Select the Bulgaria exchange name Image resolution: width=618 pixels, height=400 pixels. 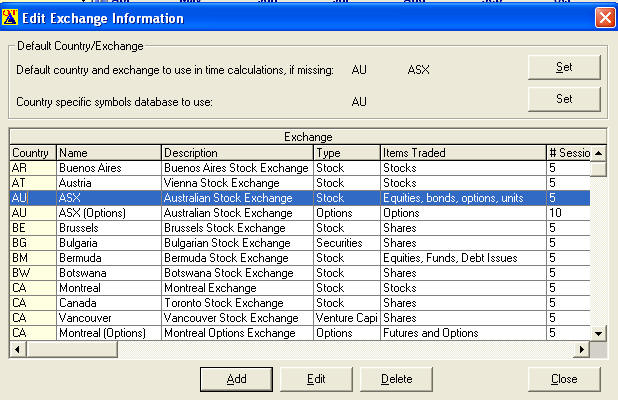(109, 243)
